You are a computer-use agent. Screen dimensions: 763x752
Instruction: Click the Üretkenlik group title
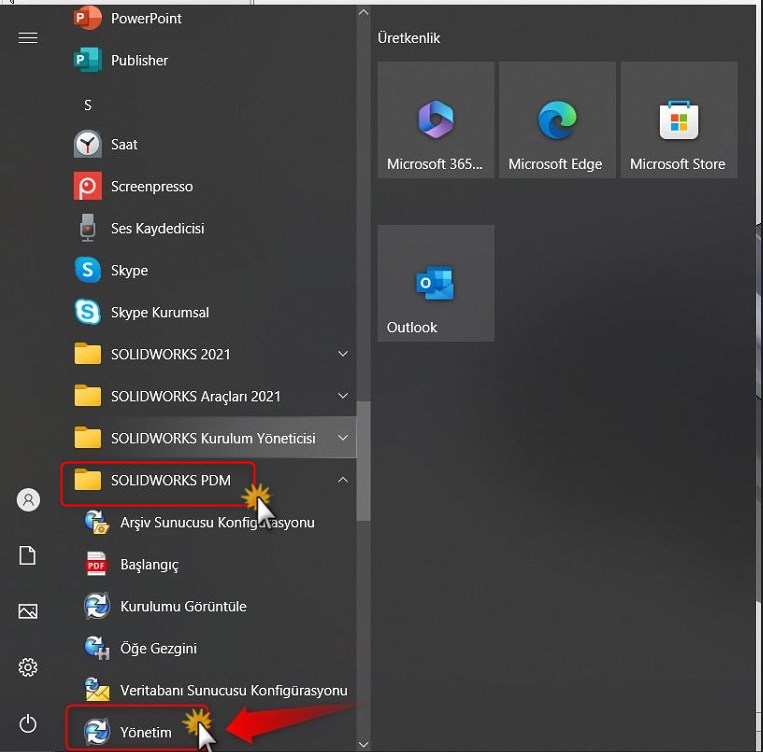click(409, 38)
